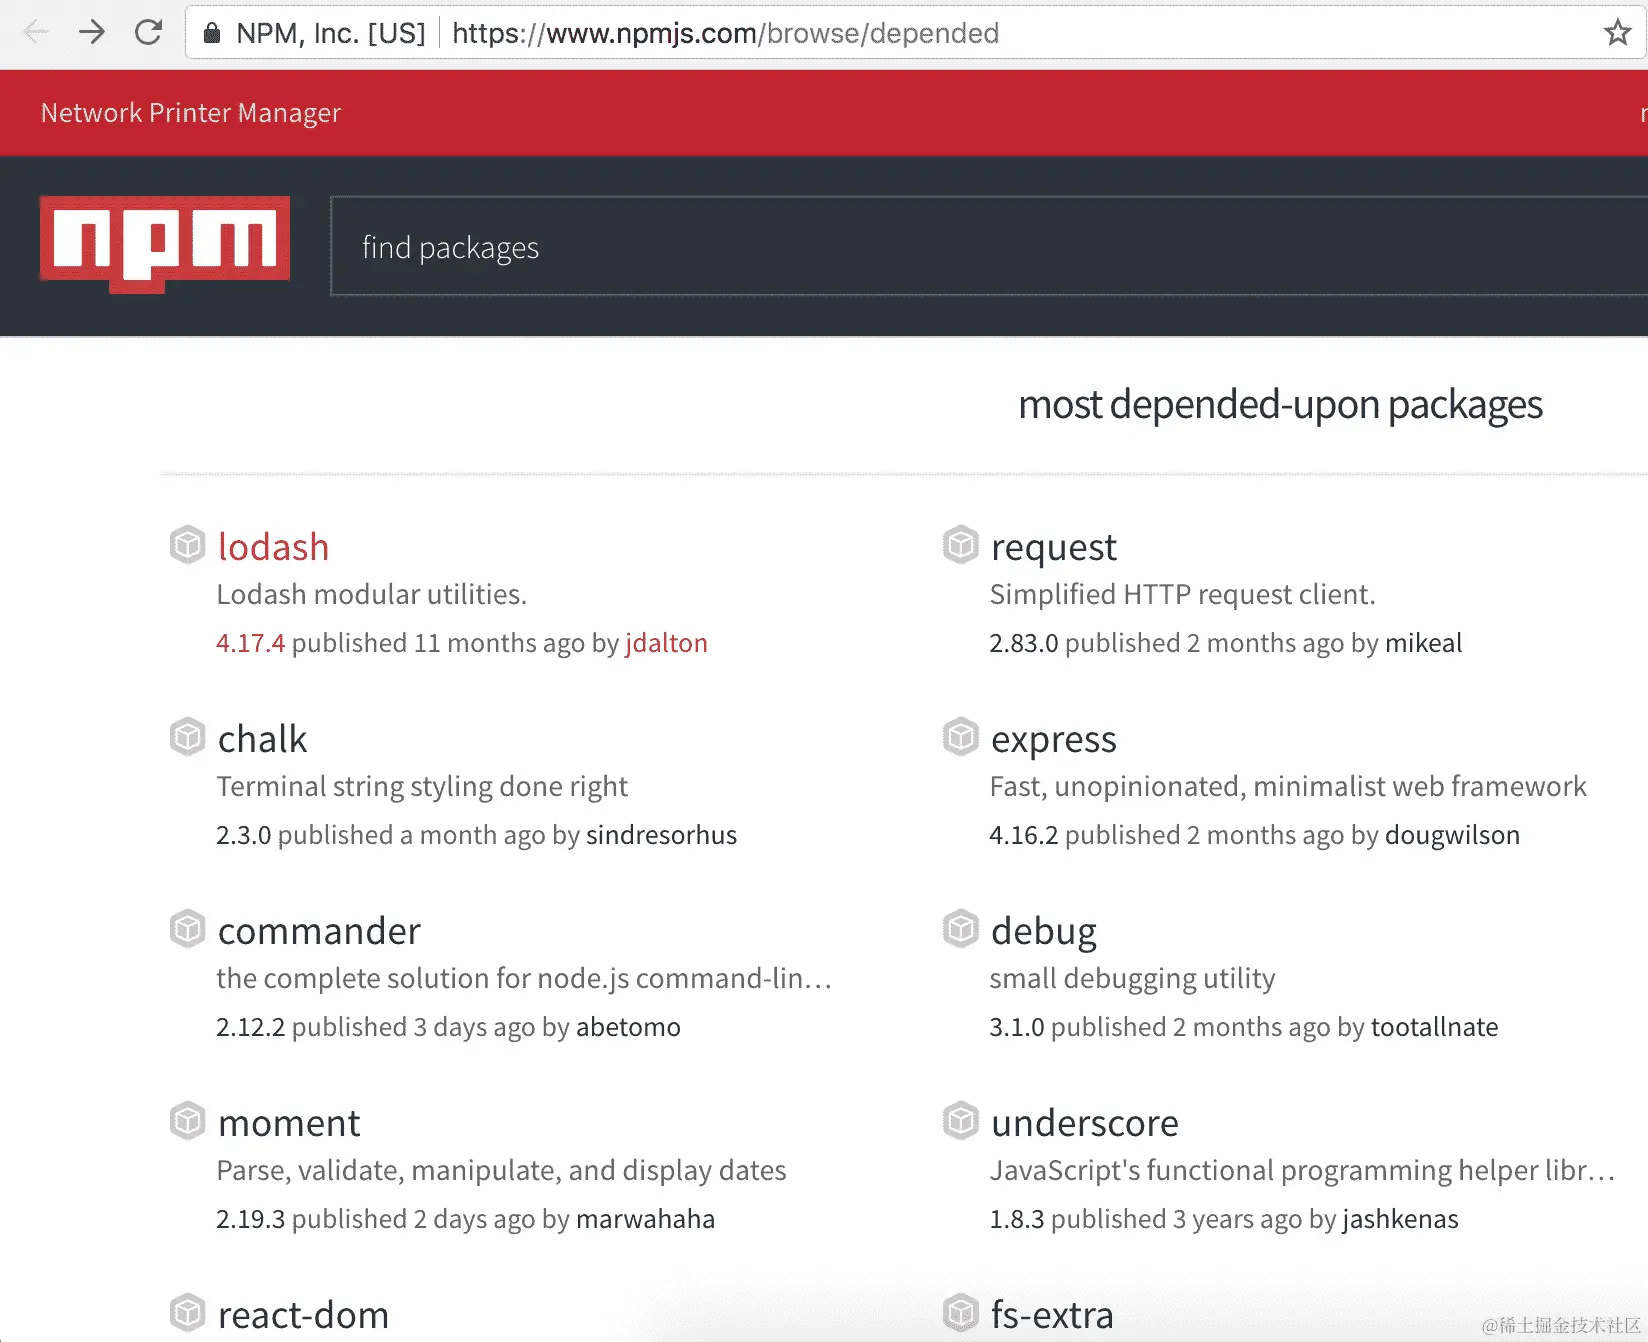The image size is (1648, 1342).
Task: Click 'Simplified HTTP request client.' description
Action: (x=1182, y=595)
